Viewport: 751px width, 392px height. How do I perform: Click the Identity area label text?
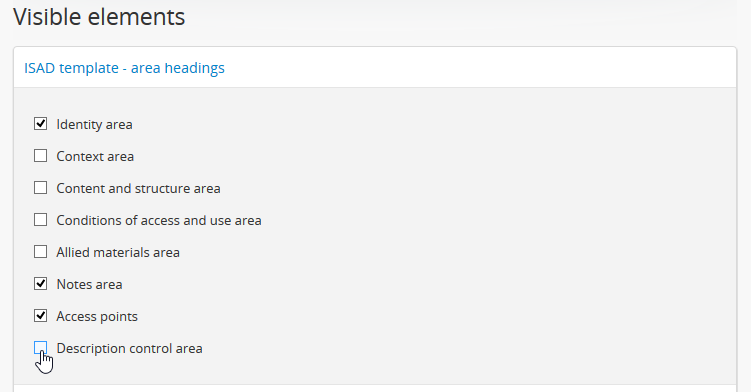94,125
